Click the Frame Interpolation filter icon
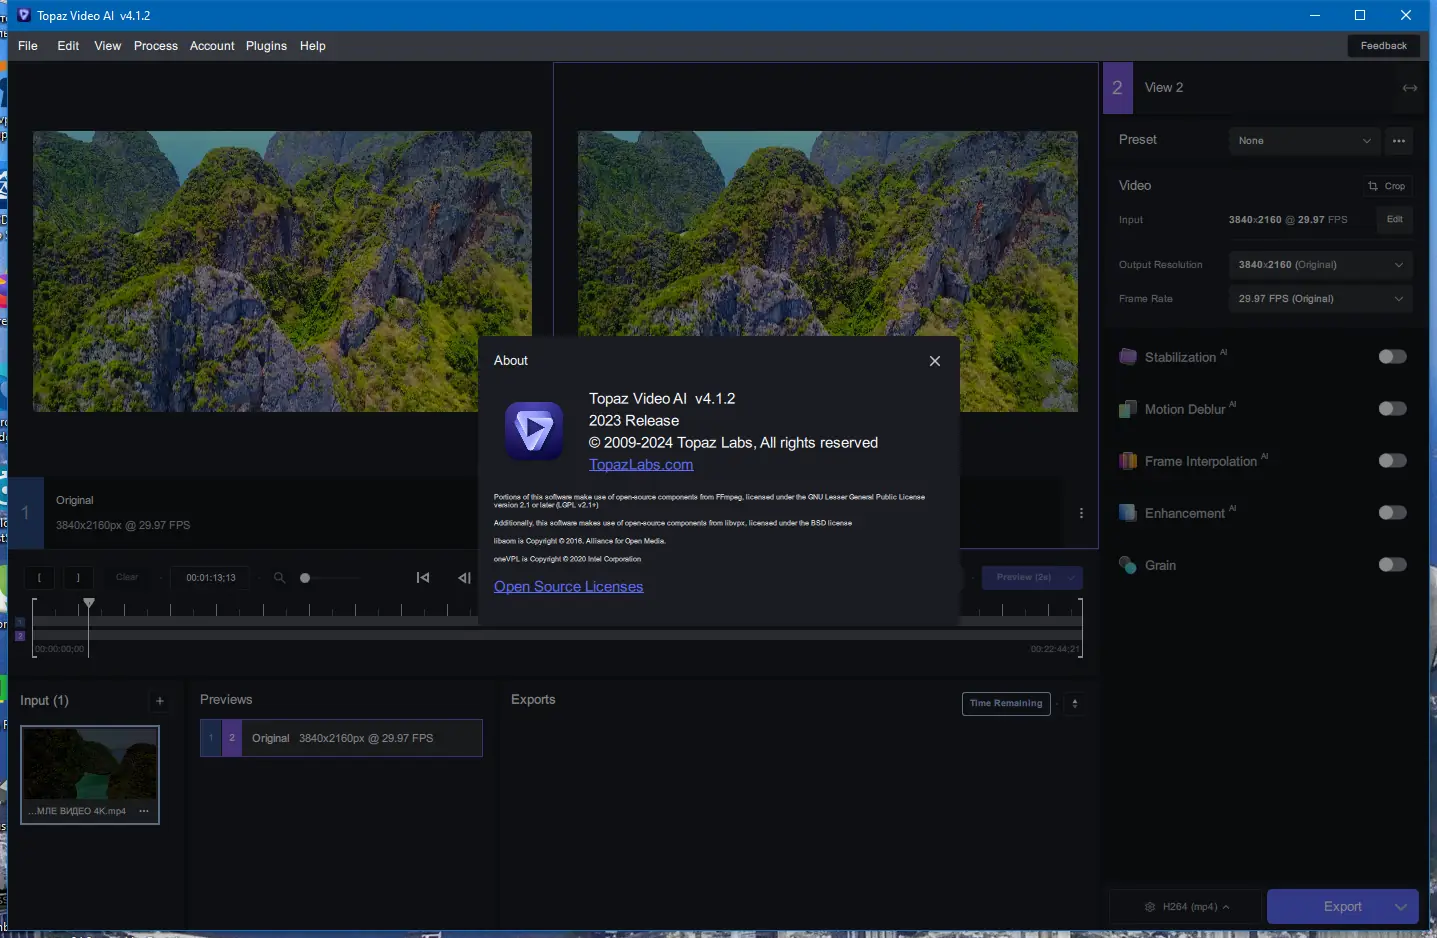 point(1128,461)
